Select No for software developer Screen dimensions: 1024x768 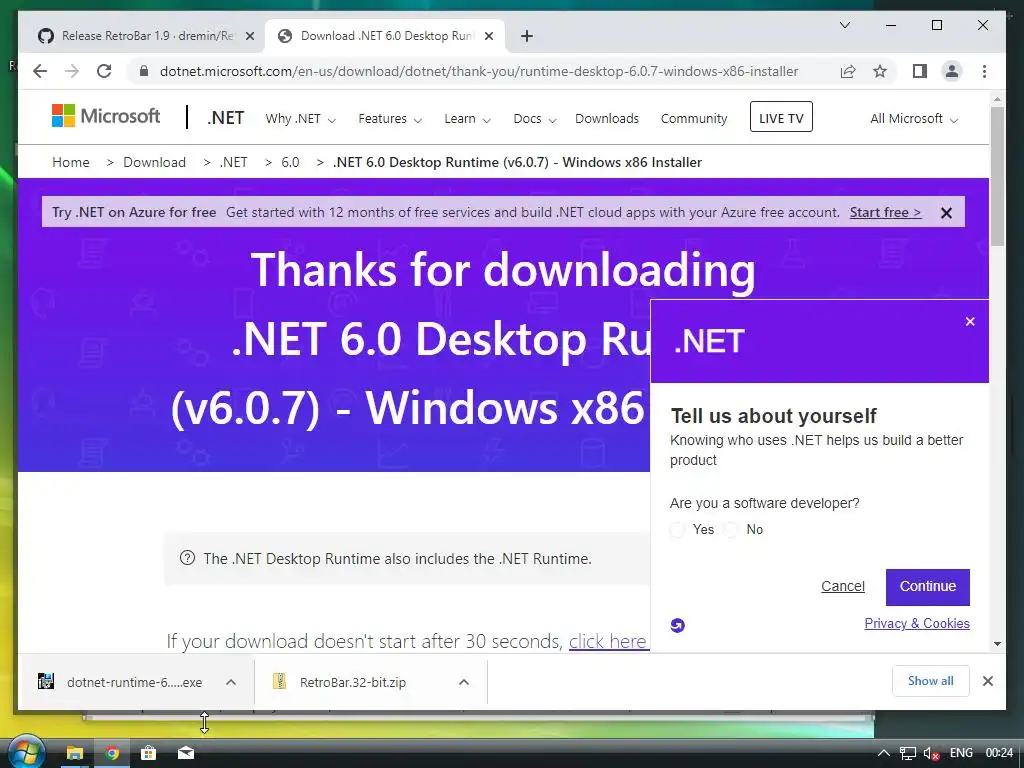coord(731,530)
